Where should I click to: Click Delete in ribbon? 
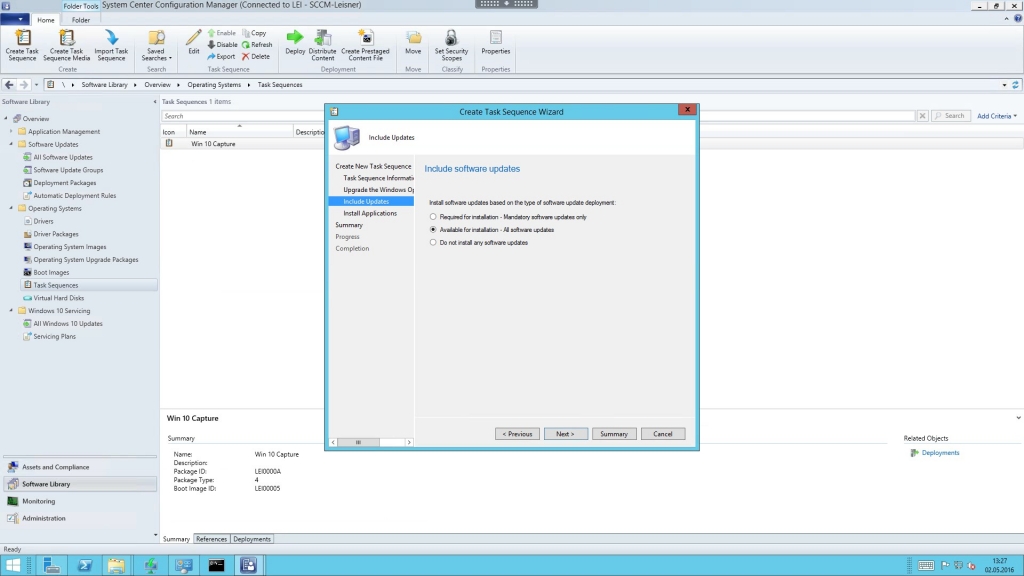[x=255, y=56]
